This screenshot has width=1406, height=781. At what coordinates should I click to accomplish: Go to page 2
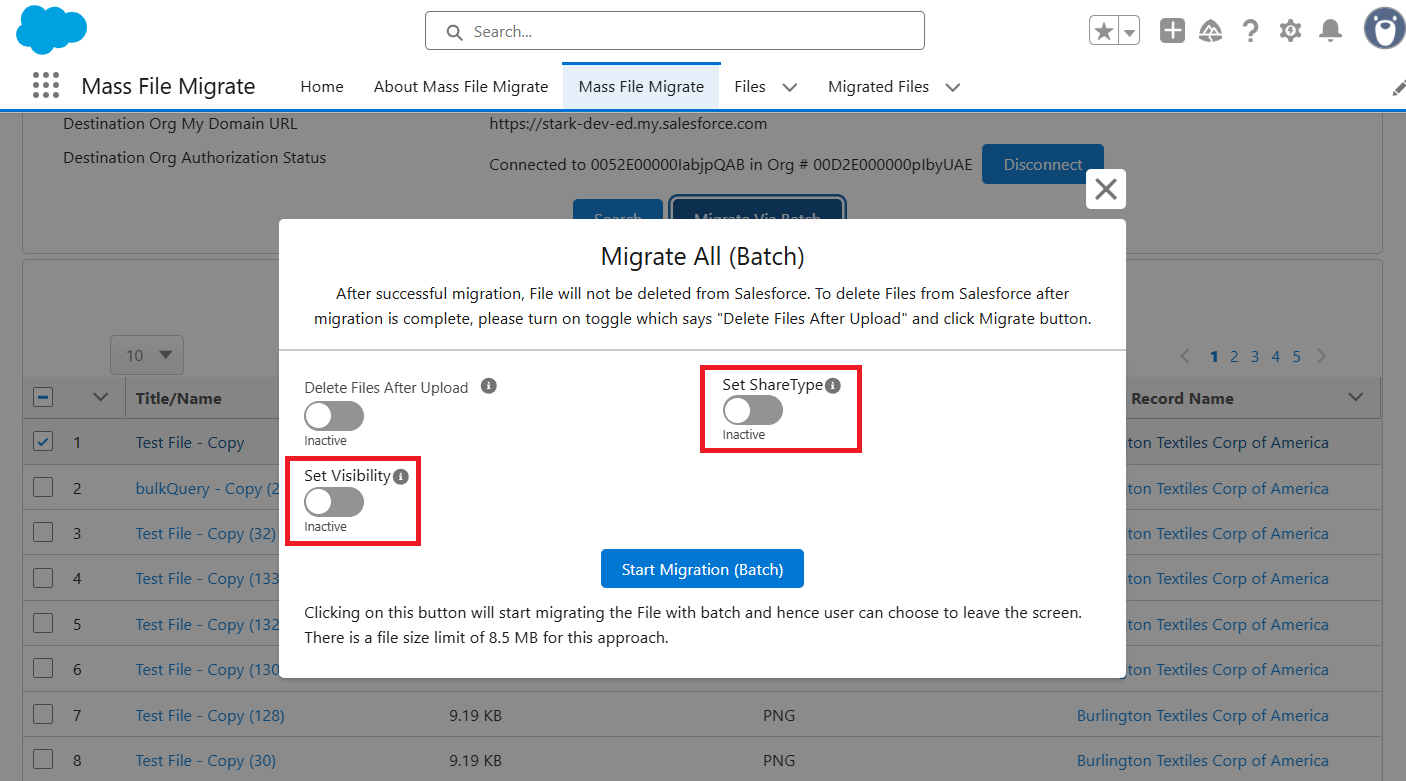point(1235,357)
